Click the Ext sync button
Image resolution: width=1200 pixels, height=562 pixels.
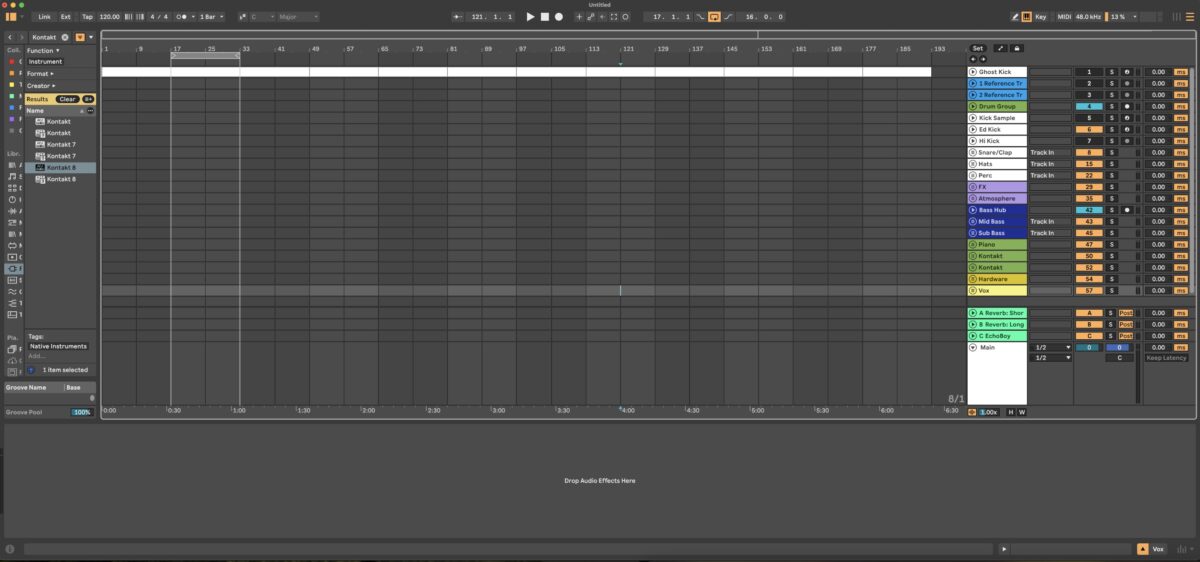coord(65,17)
